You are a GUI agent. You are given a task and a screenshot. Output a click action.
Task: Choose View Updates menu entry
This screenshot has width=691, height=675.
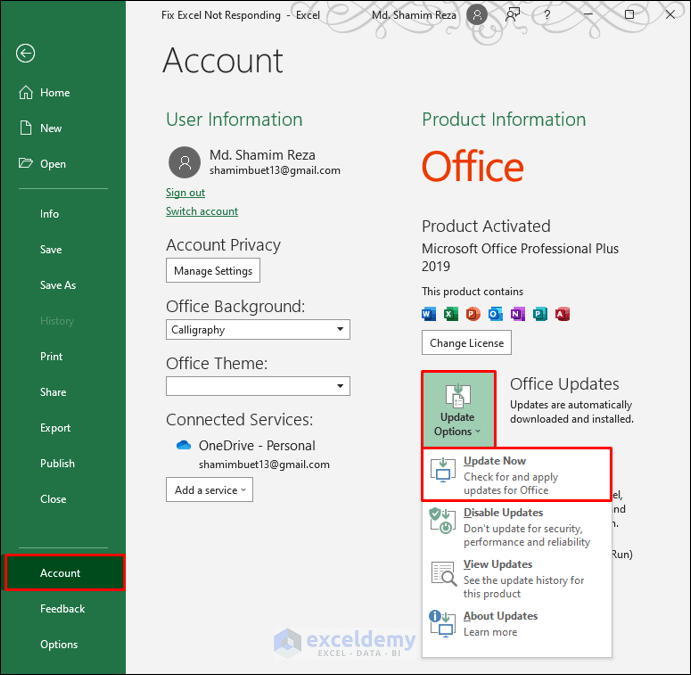pyautogui.click(x=516, y=579)
